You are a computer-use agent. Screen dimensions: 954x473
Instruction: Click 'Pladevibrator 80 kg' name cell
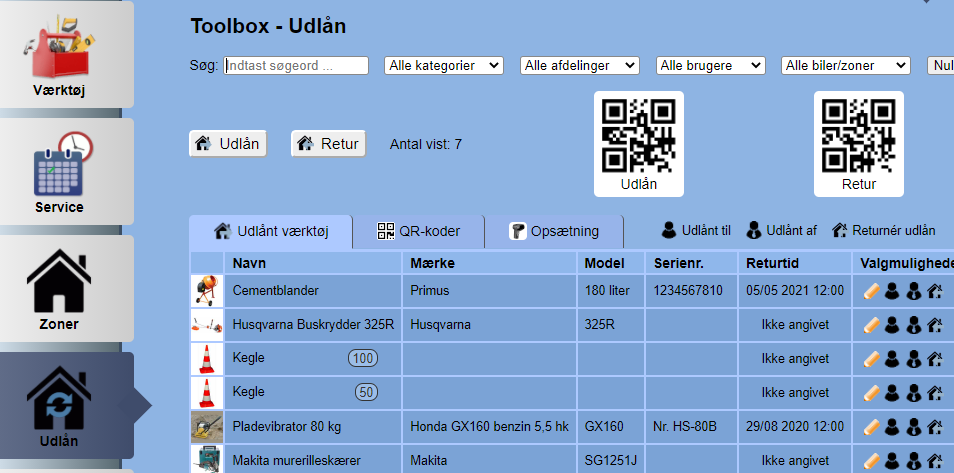coord(313,427)
